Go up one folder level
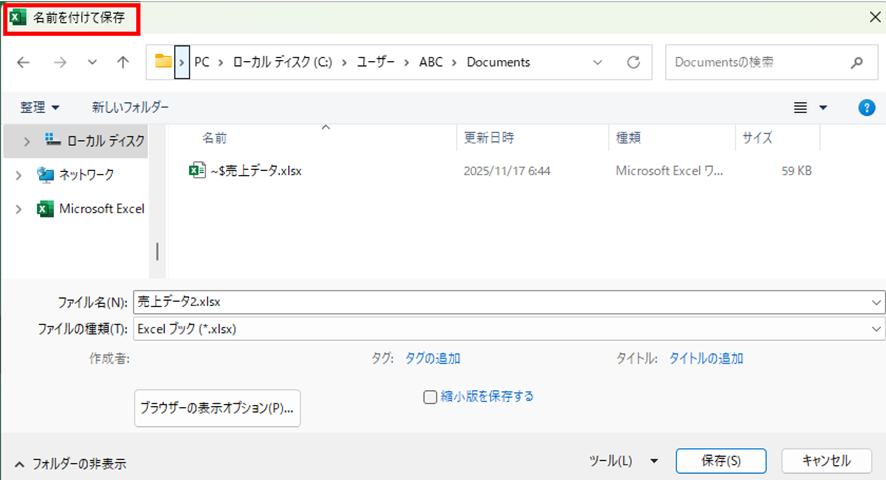This screenshot has height=480, width=886. pyautogui.click(x=123, y=62)
